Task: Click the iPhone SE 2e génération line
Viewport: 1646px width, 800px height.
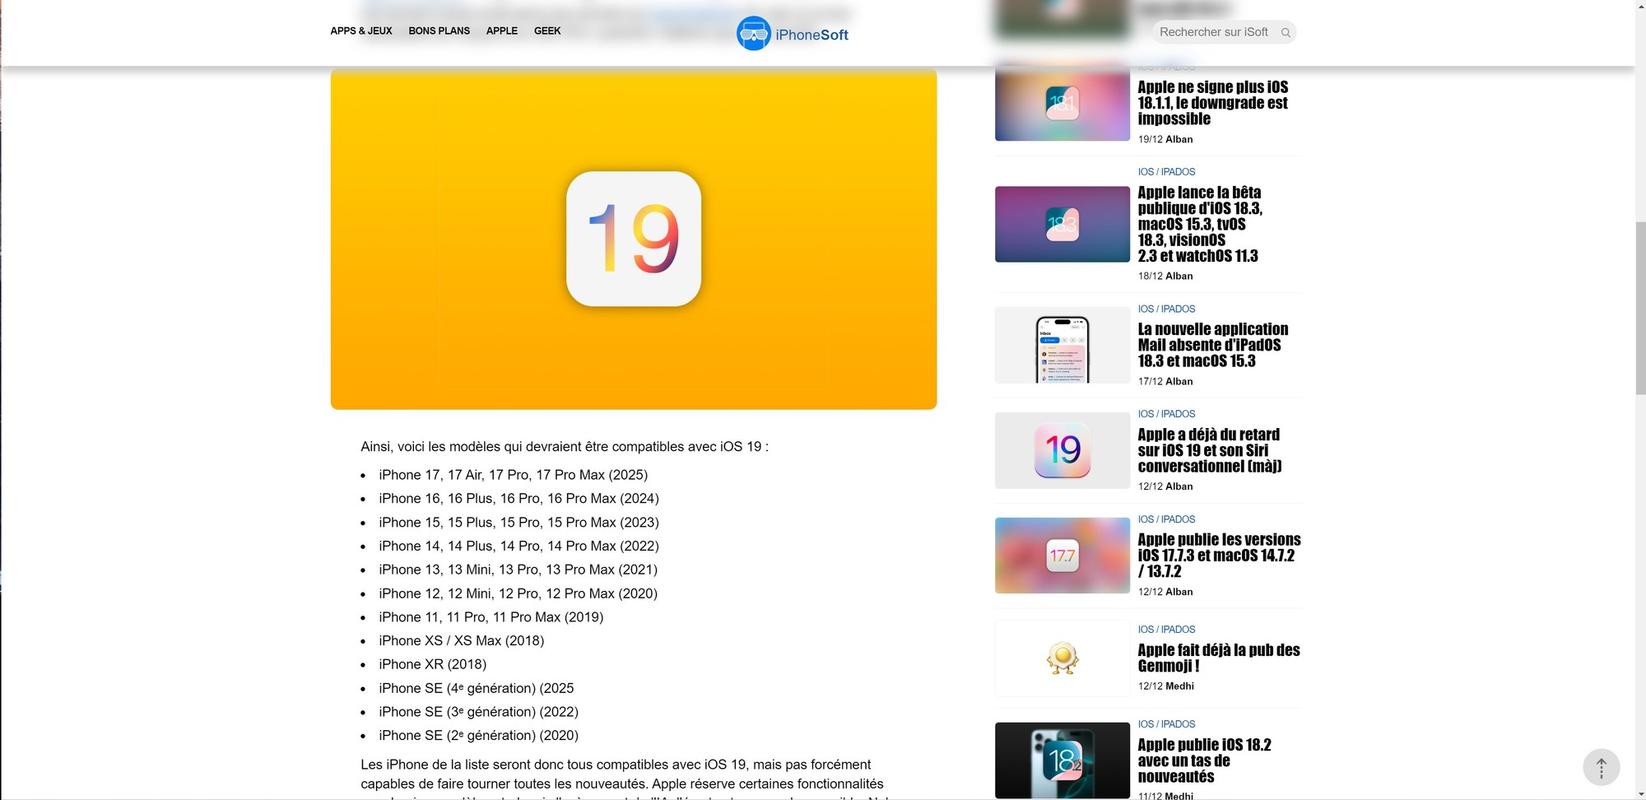Action: coord(479,735)
